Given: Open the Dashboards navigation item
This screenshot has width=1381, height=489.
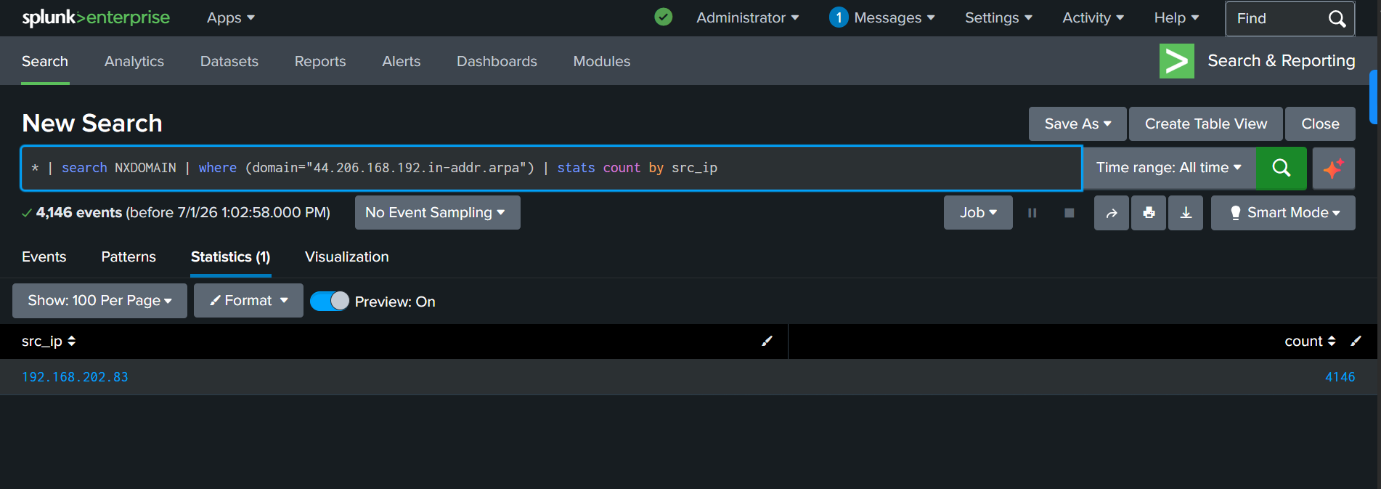Looking at the screenshot, I should (497, 61).
